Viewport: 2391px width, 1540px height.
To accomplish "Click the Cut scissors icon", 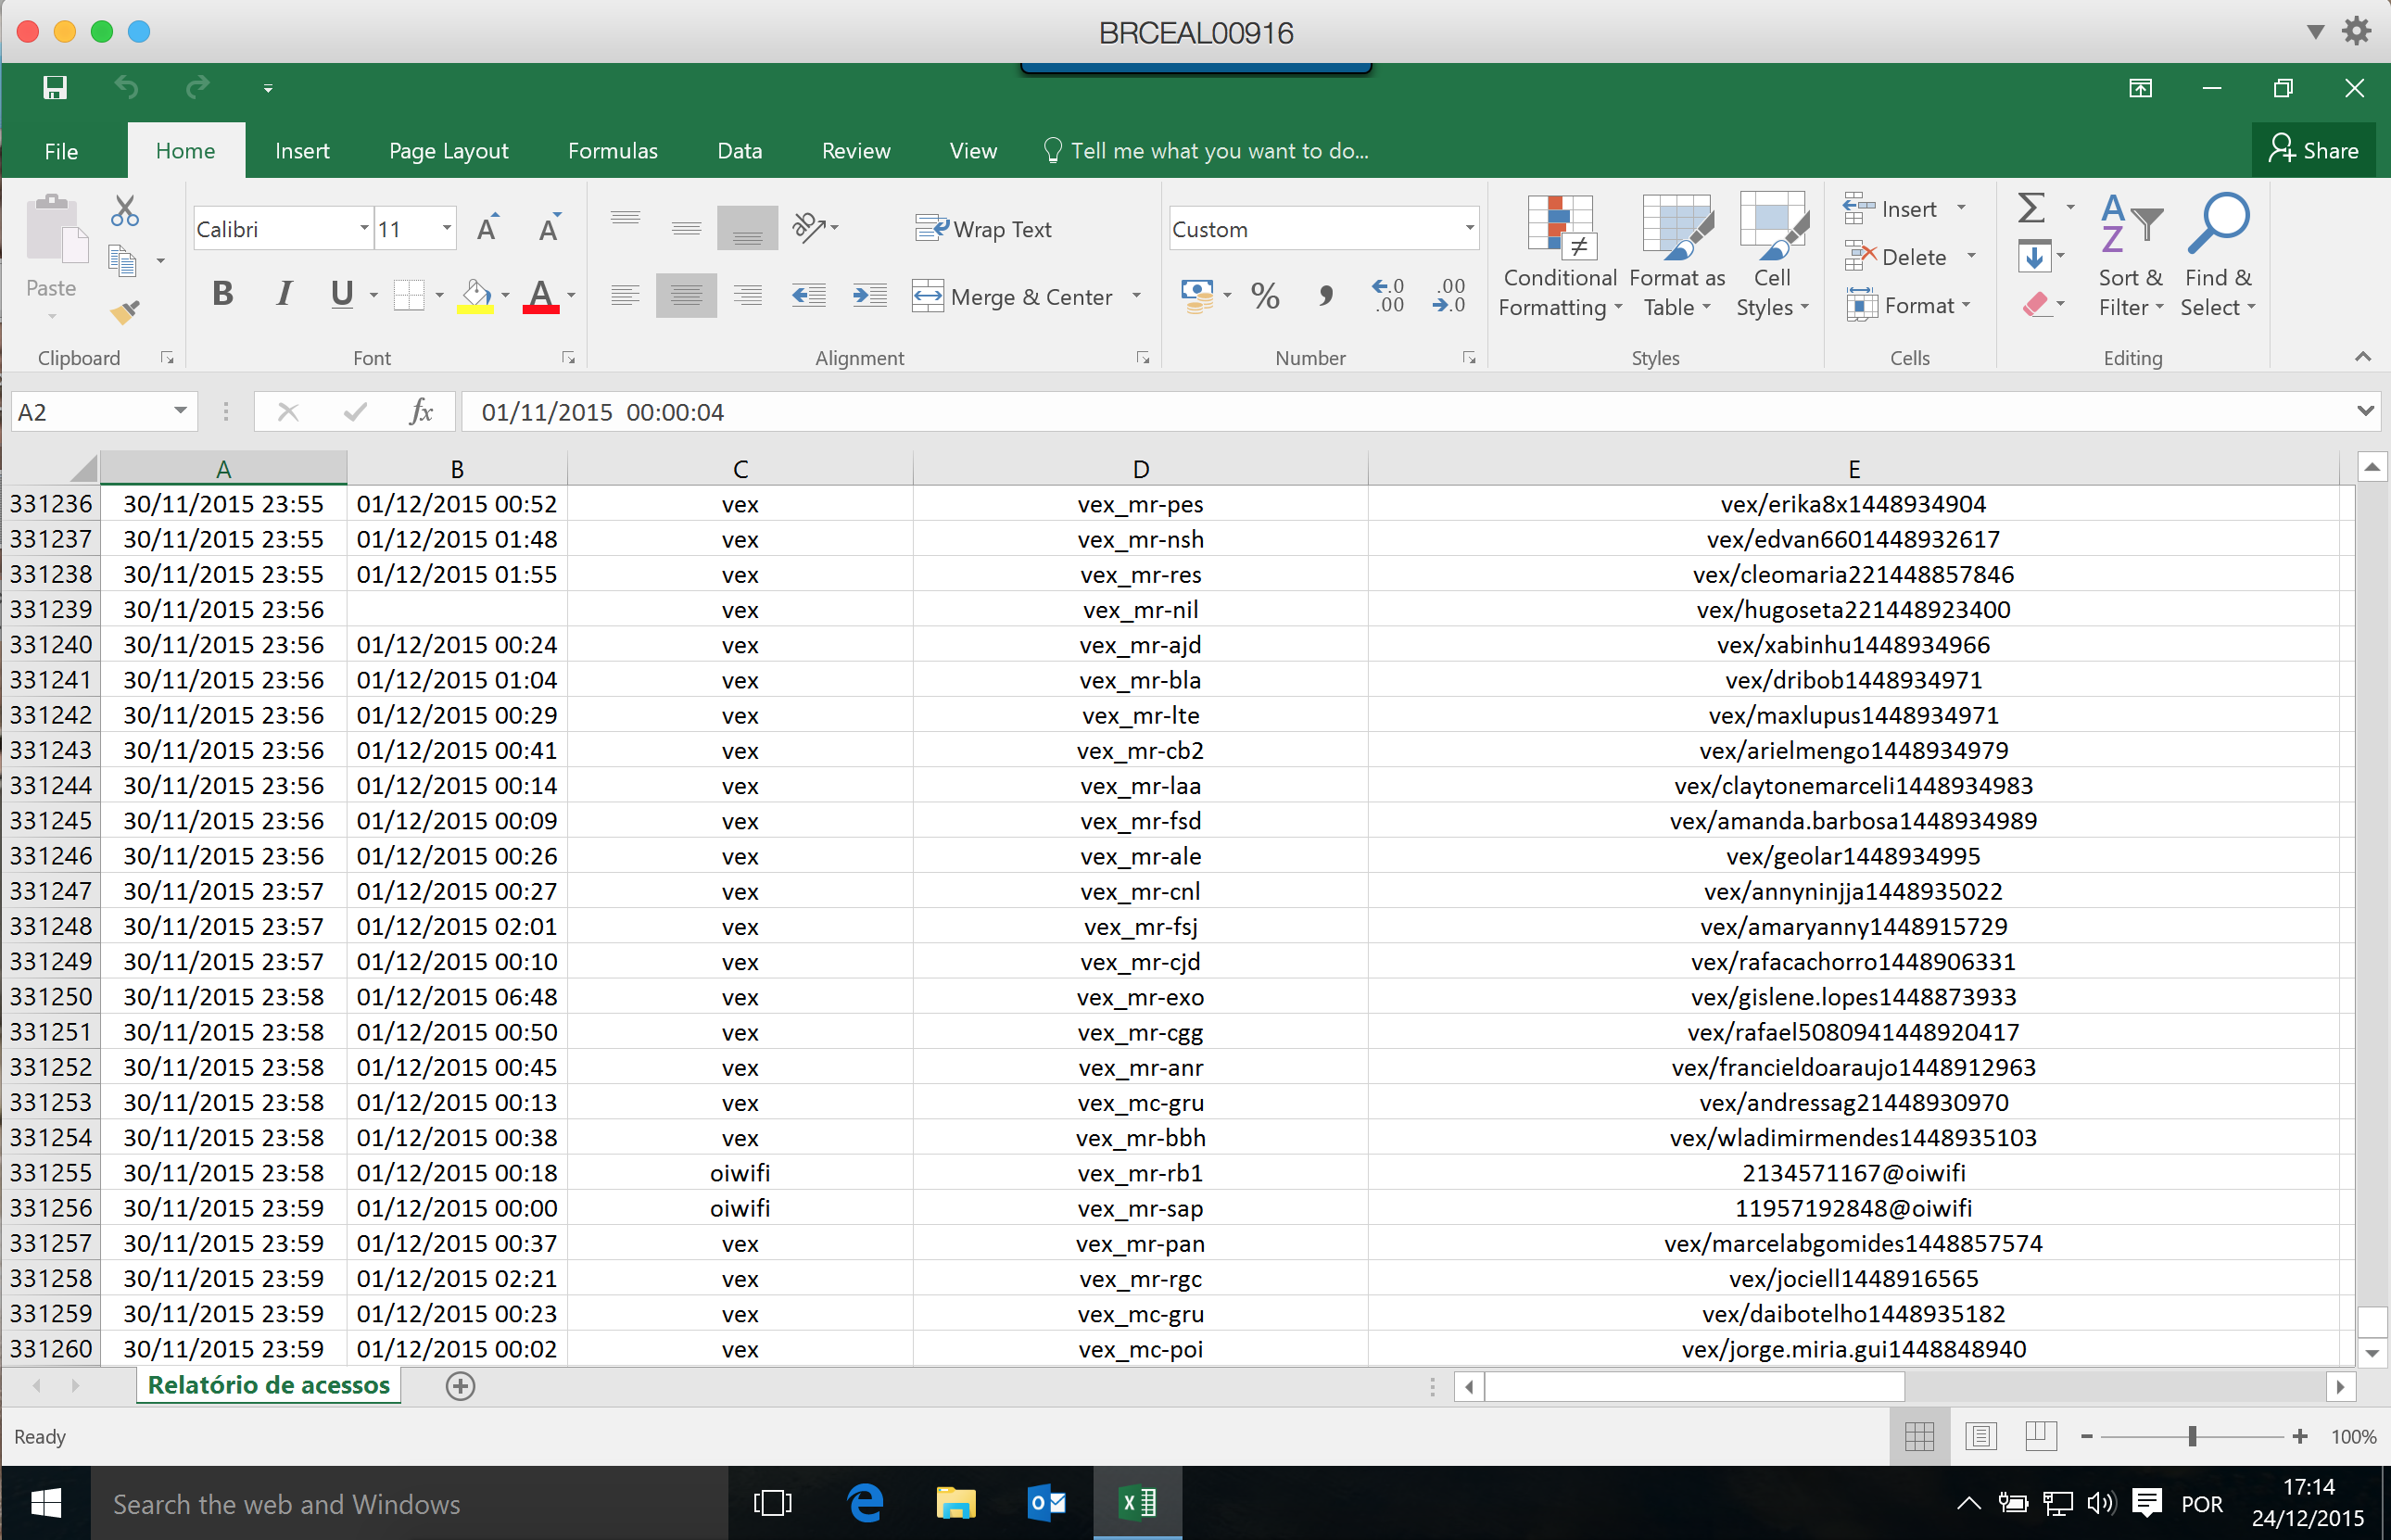I will (x=125, y=210).
